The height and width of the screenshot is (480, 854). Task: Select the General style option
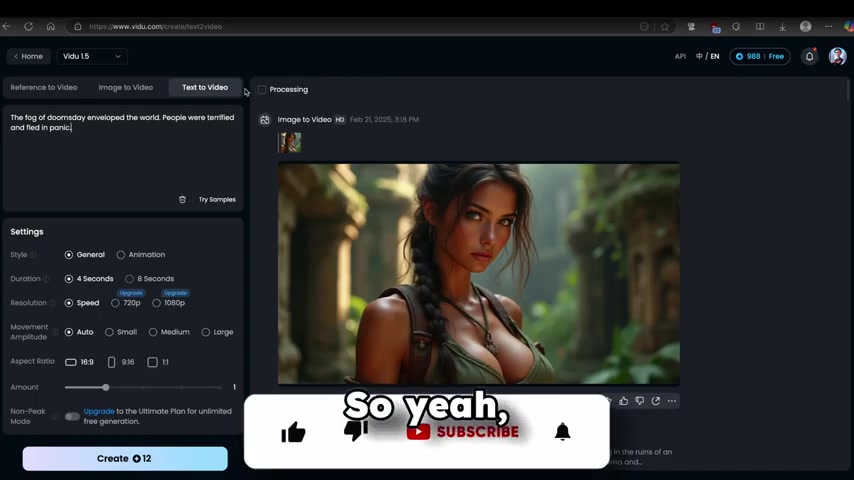click(x=84, y=254)
